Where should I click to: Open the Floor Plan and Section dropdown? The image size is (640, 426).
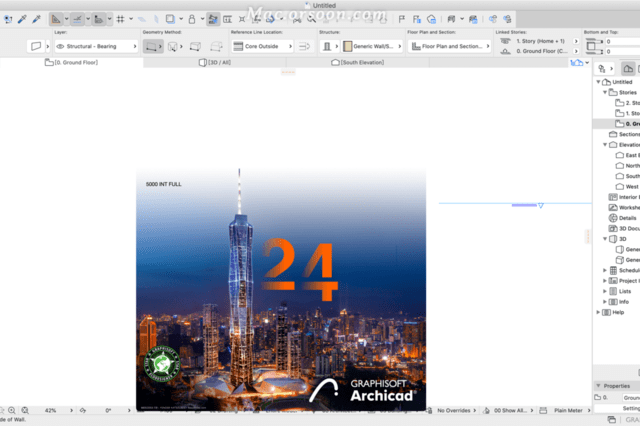click(449, 46)
